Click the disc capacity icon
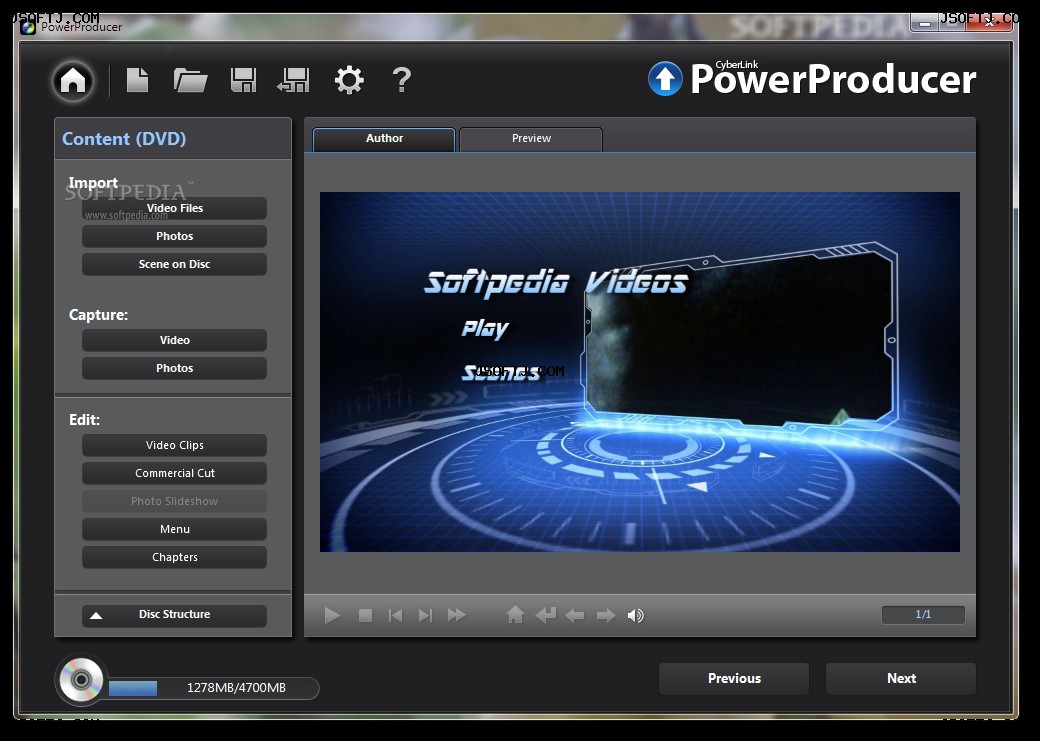1040x741 pixels. (82, 679)
